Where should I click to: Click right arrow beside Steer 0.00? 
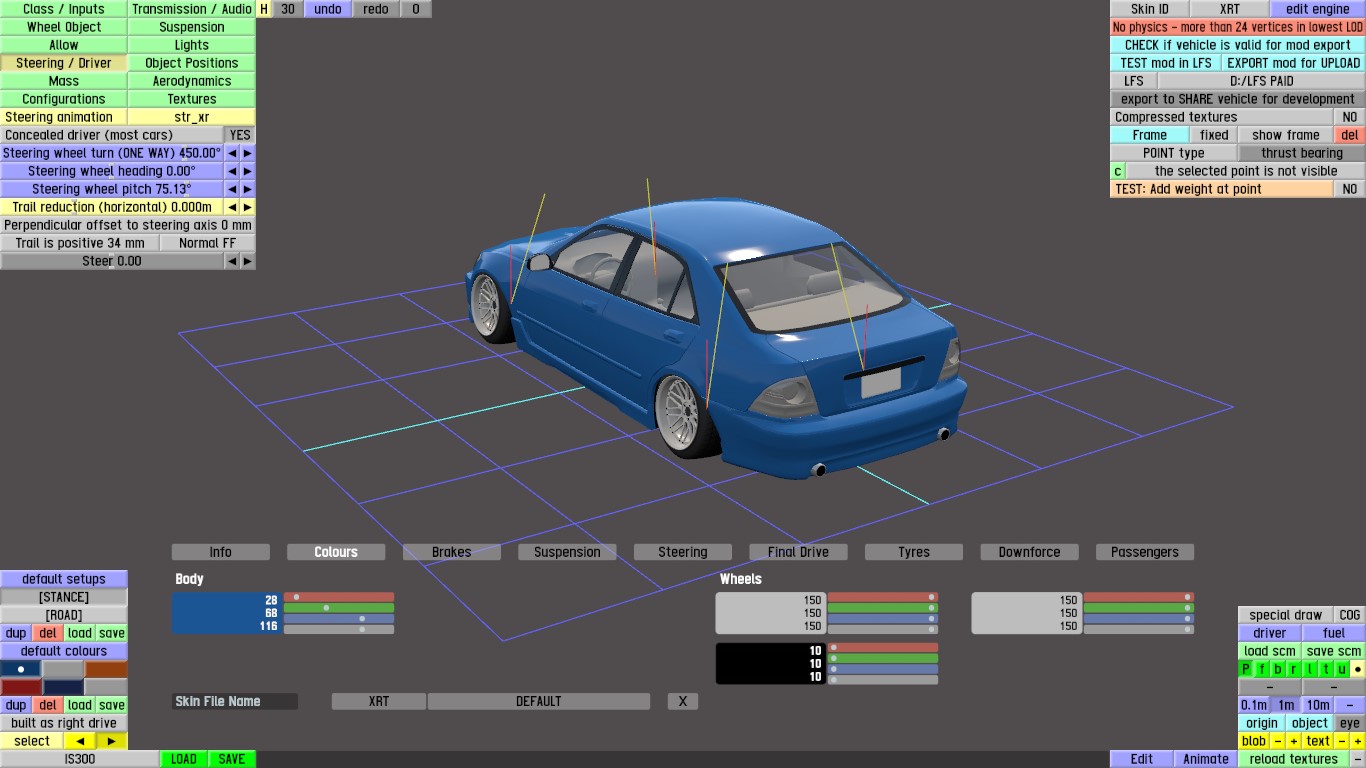[x=248, y=261]
